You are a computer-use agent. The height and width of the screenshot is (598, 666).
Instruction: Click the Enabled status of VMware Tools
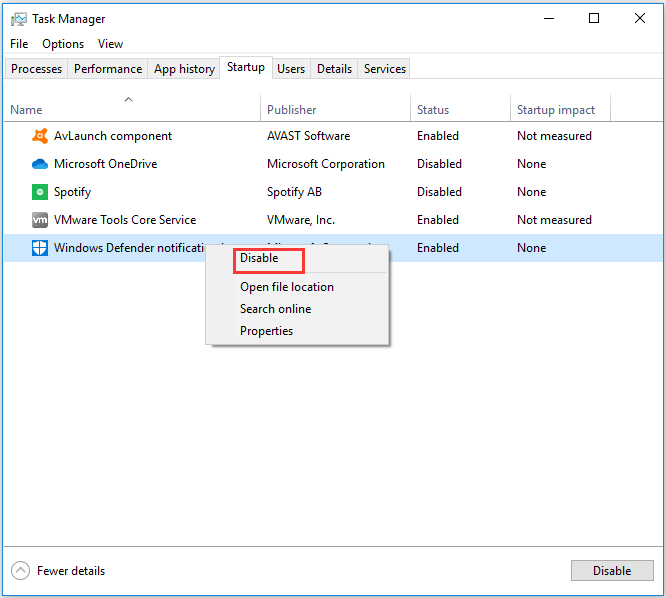click(438, 220)
